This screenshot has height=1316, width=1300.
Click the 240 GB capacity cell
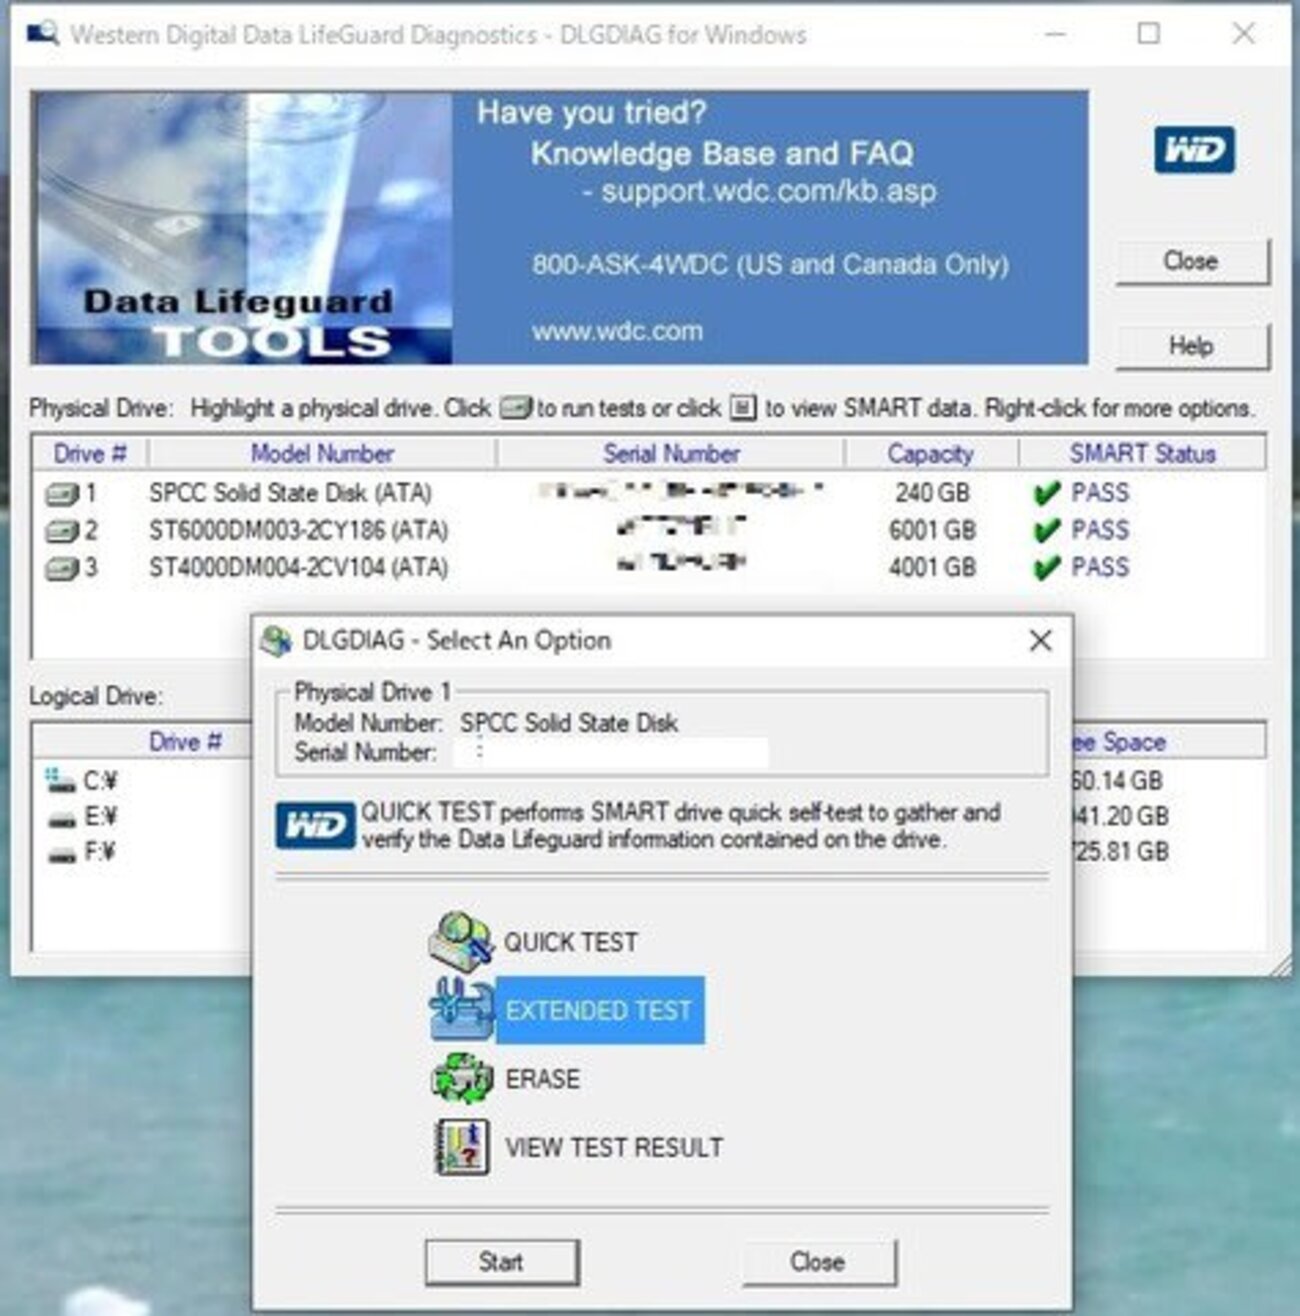point(931,493)
